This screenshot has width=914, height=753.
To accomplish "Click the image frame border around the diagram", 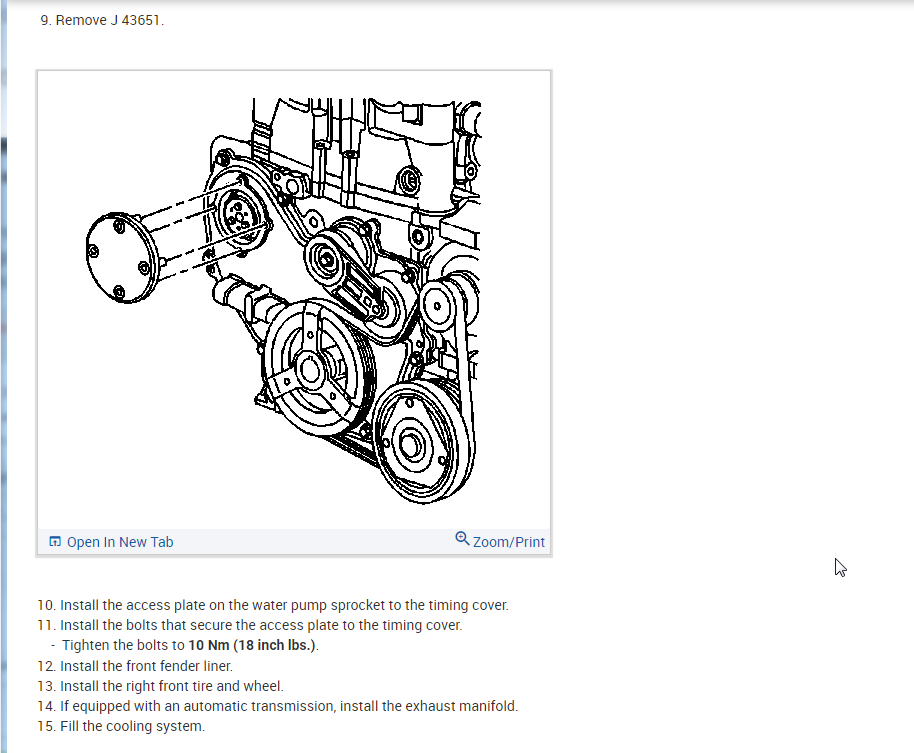I will point(293,70).
